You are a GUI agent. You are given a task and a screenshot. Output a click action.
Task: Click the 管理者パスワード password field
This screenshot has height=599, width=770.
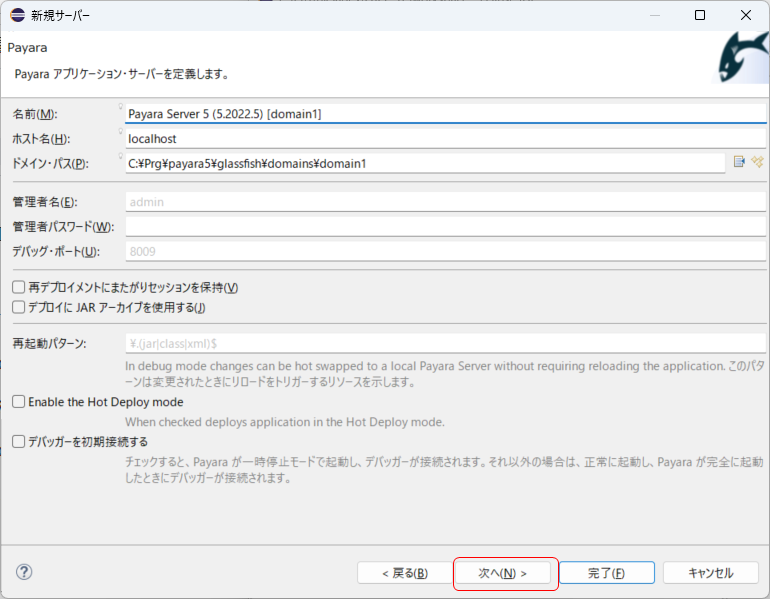coord(445,226)
